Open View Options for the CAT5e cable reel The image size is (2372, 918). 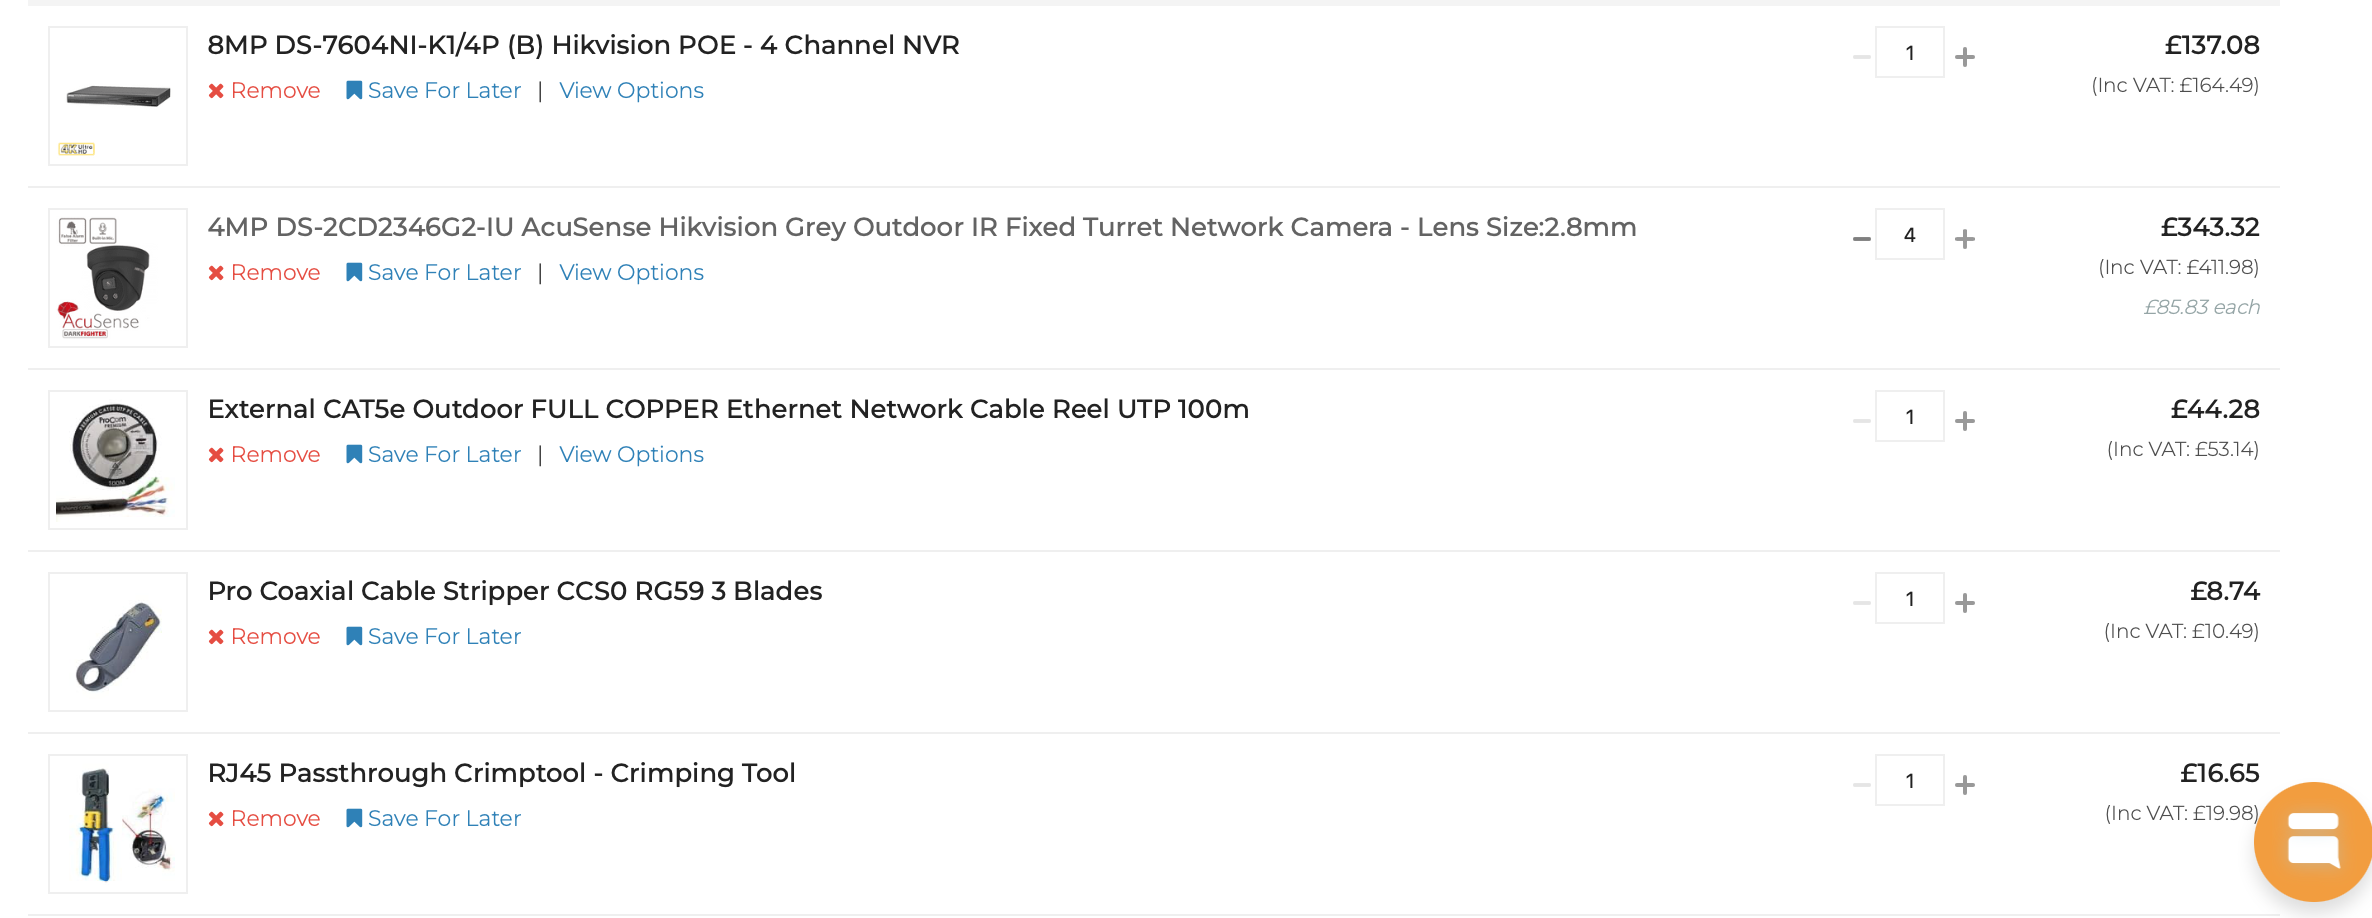[631, 453]
